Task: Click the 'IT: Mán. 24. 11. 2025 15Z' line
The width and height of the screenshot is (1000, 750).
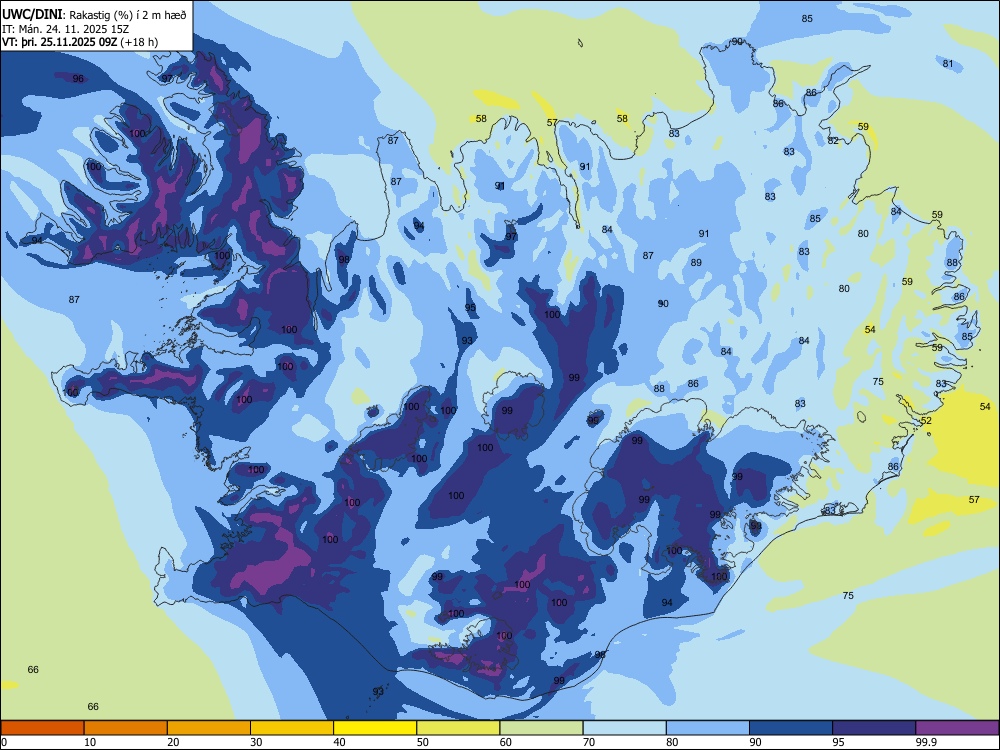Action: pos(66,29)
